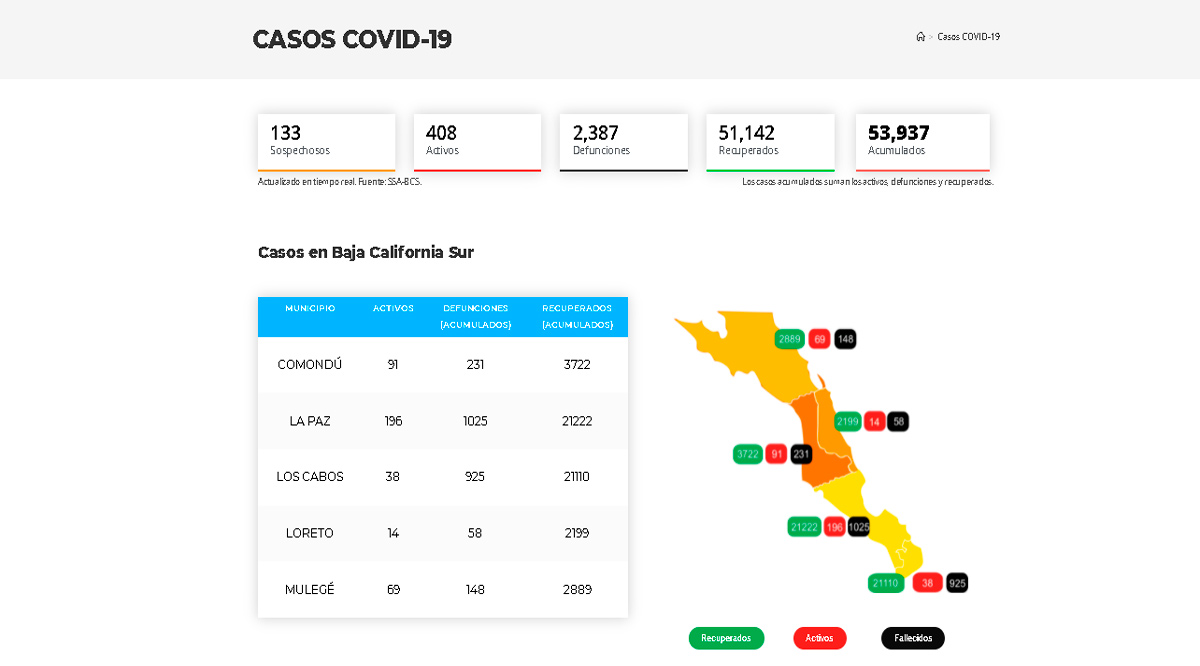Click the red 14 map badge
The height and width of the screenshot is (666, 1200).
click(x=875, y=422)
